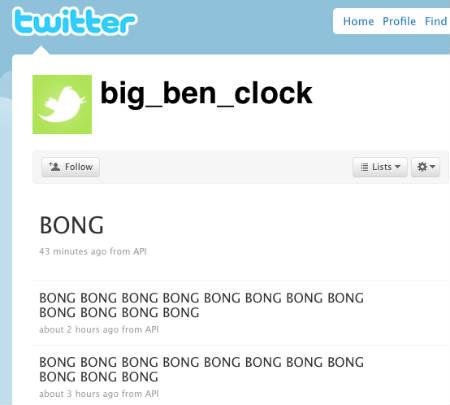
Task: Click the big_ben_clock username heading
Action: click(206, 94)
